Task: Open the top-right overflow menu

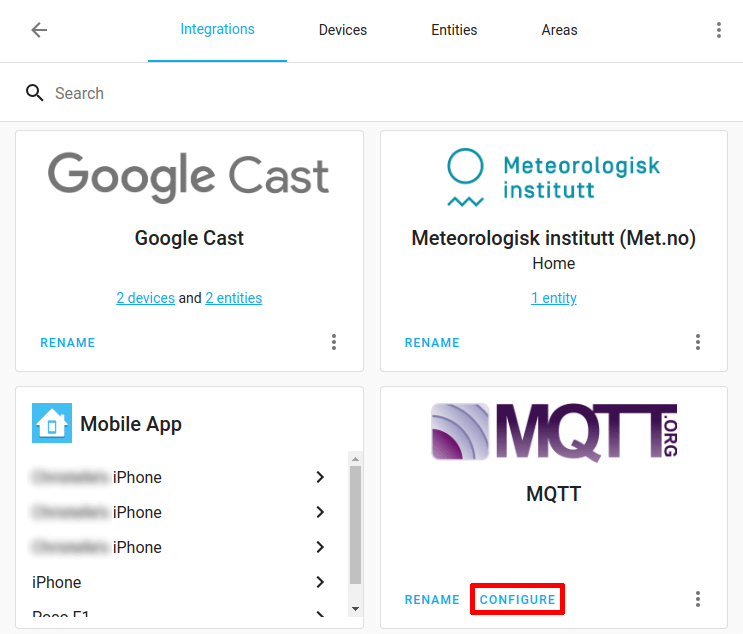Action: (718, 30)
